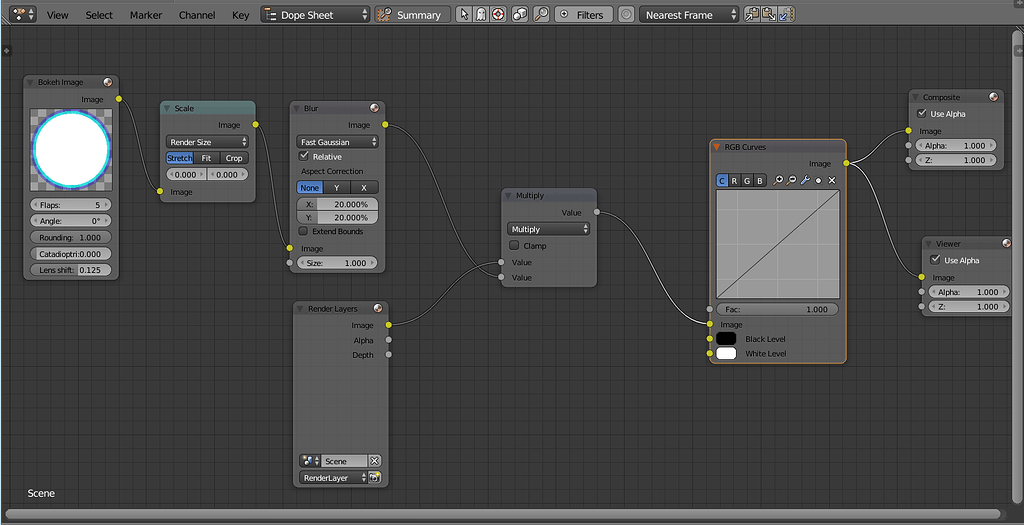Toggle the RGB Curves clipping dot icon
This screenshot has width=1024, height=525.
pos(818,181)
